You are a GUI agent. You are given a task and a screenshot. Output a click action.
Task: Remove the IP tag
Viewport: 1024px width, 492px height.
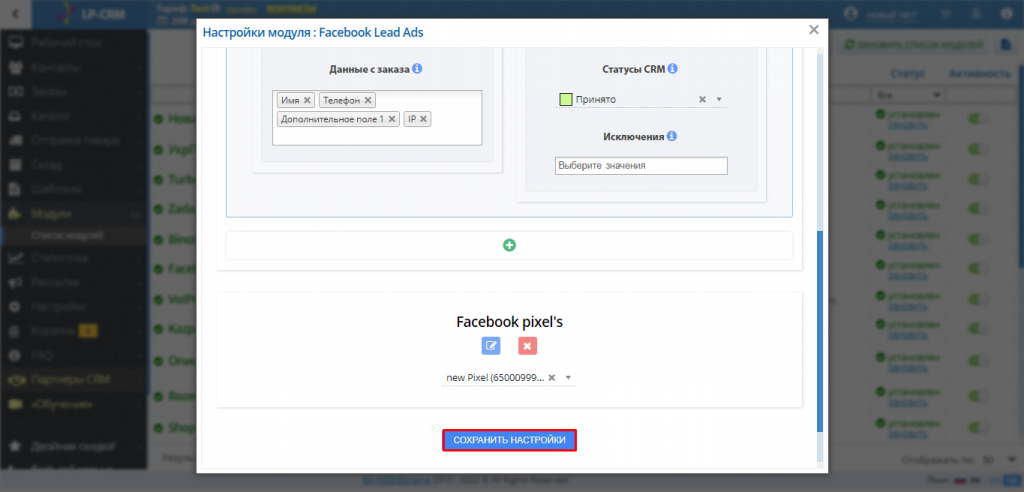click(423, 119)
